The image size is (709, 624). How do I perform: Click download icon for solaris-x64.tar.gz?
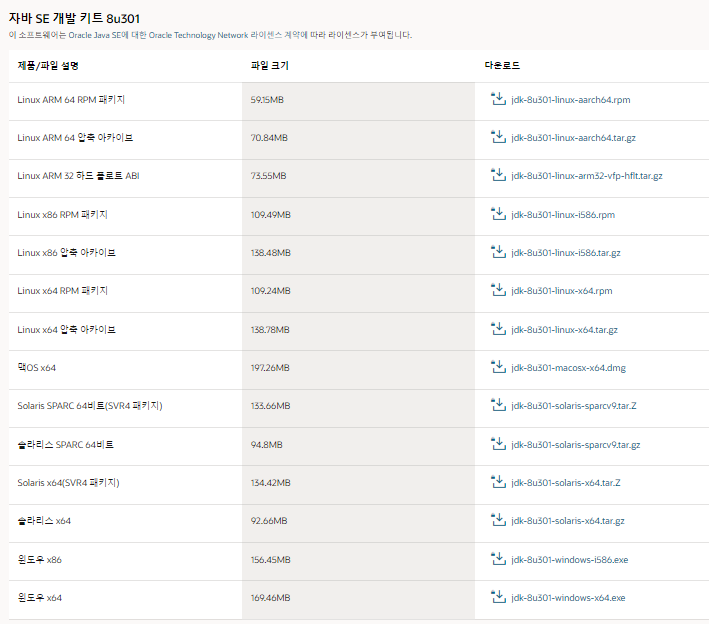point(498,520)
